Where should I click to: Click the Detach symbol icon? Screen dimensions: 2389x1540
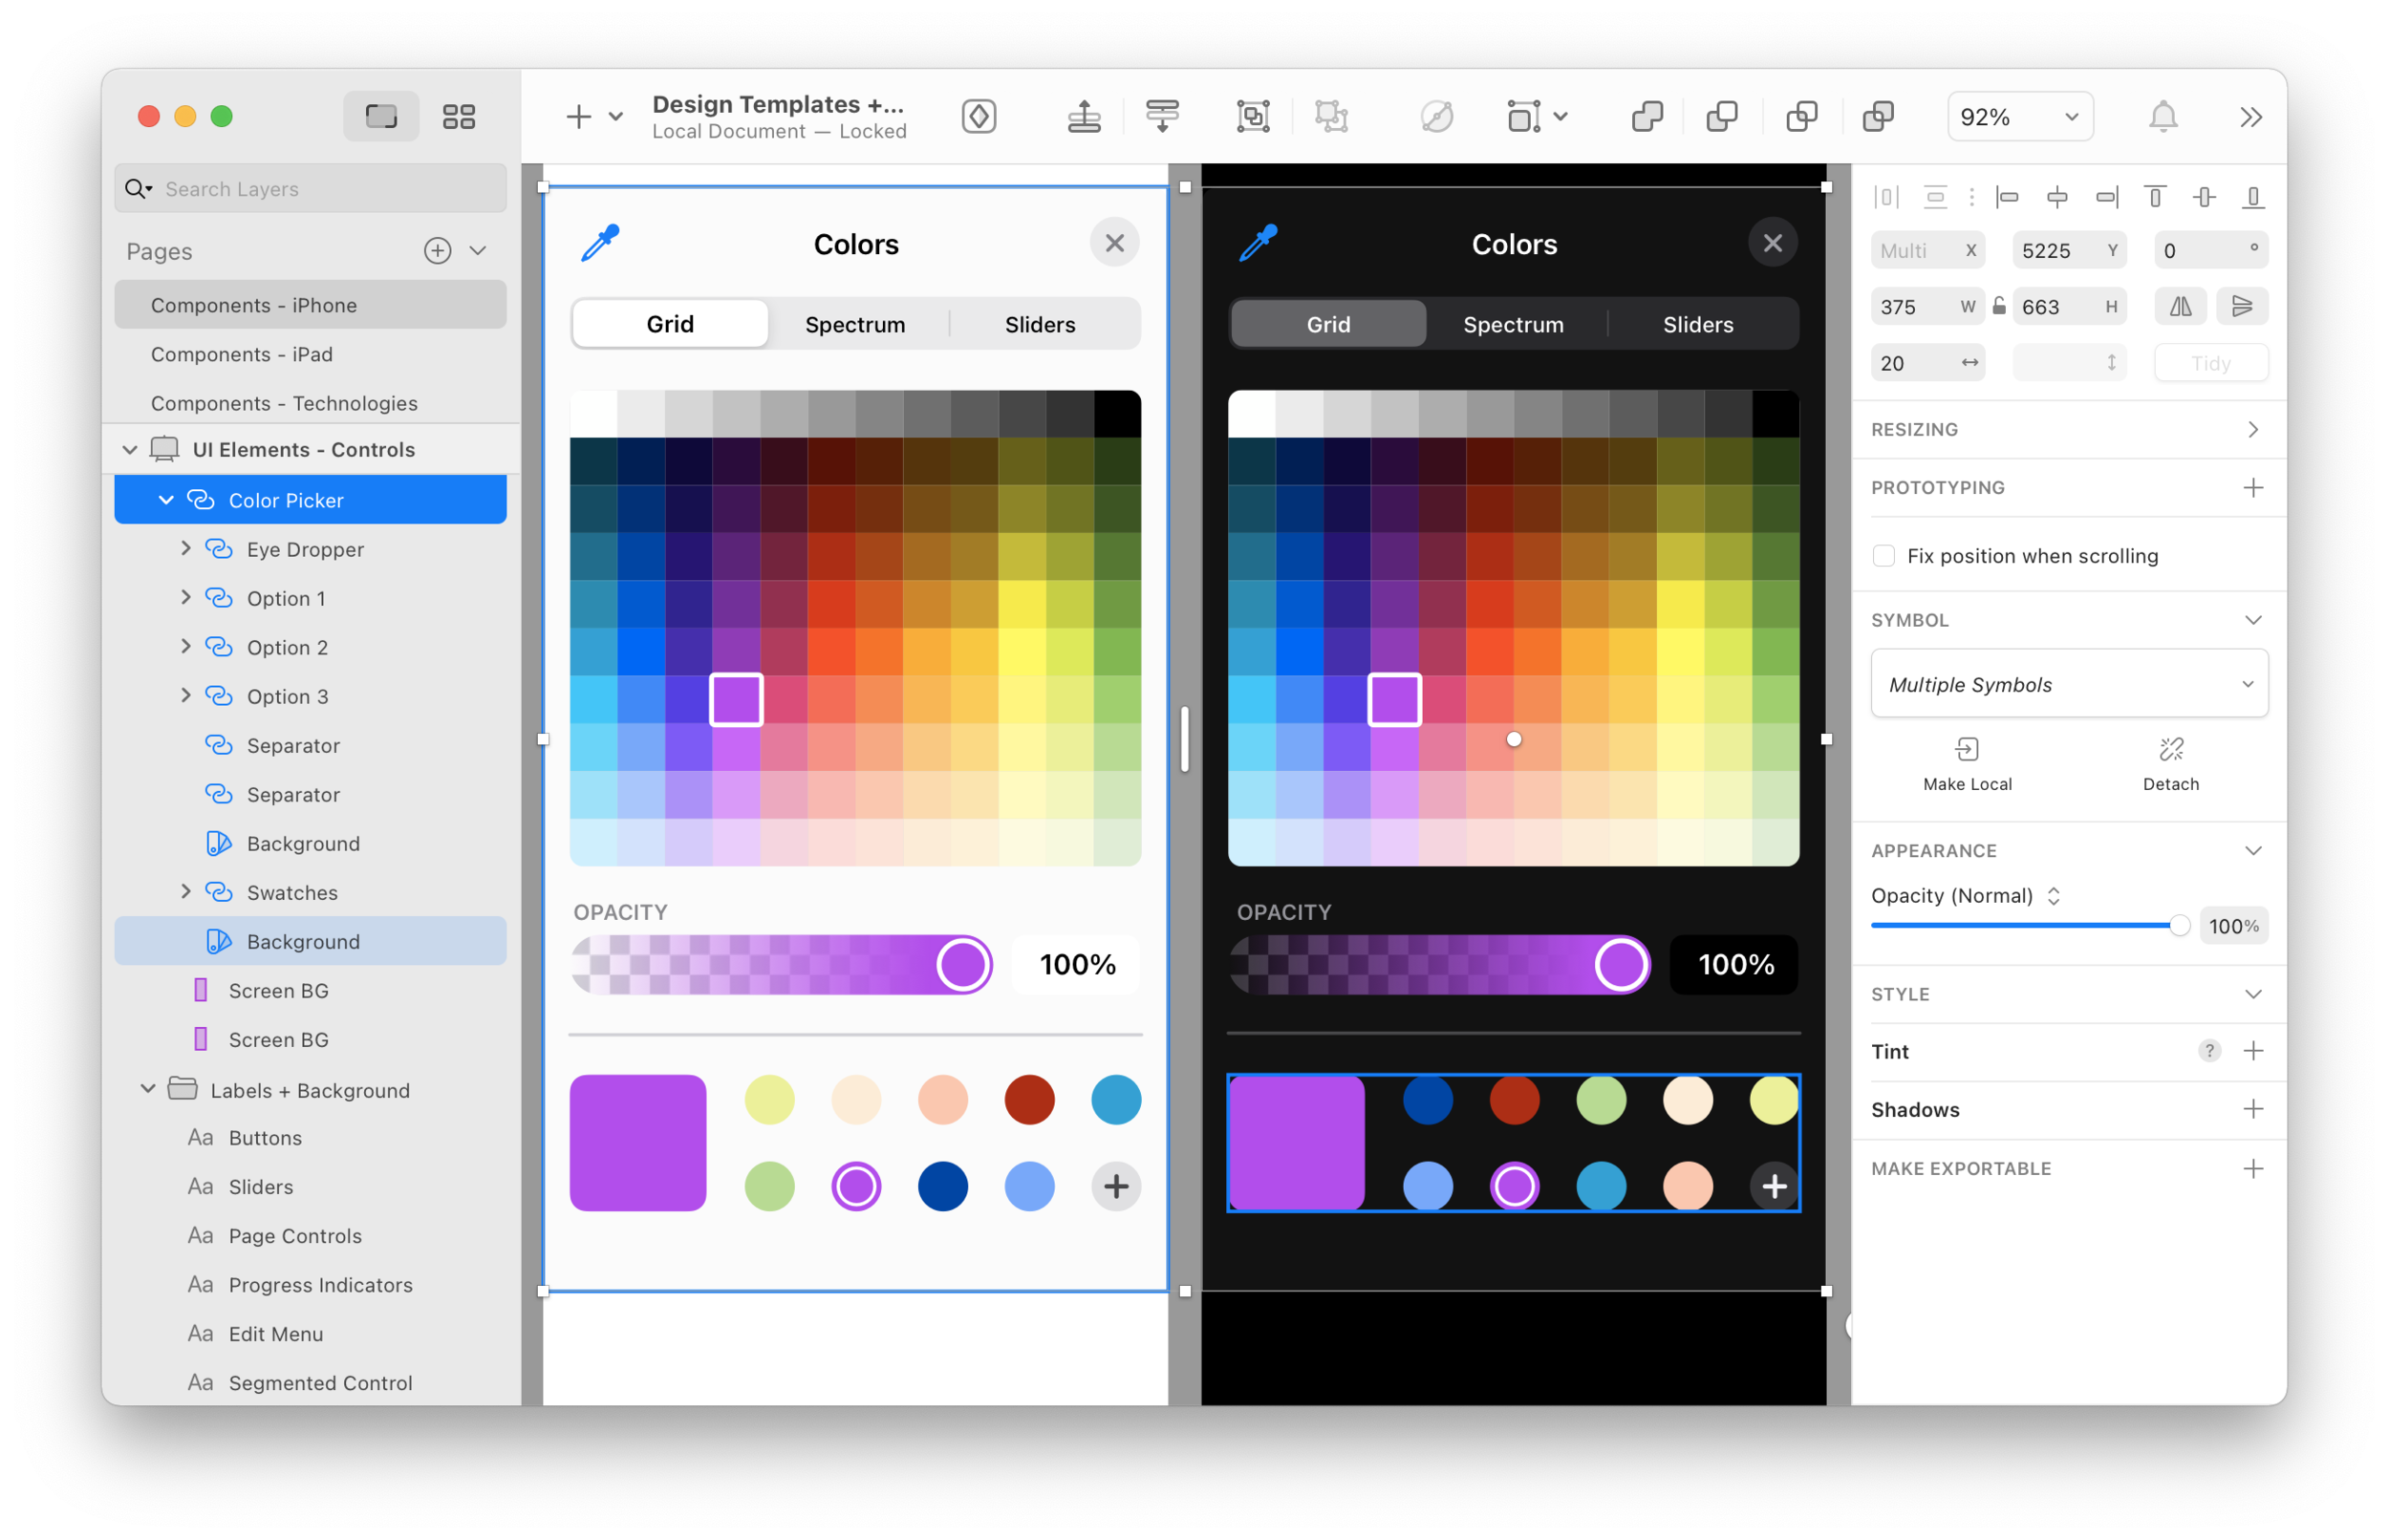[x=2170, y=750]
